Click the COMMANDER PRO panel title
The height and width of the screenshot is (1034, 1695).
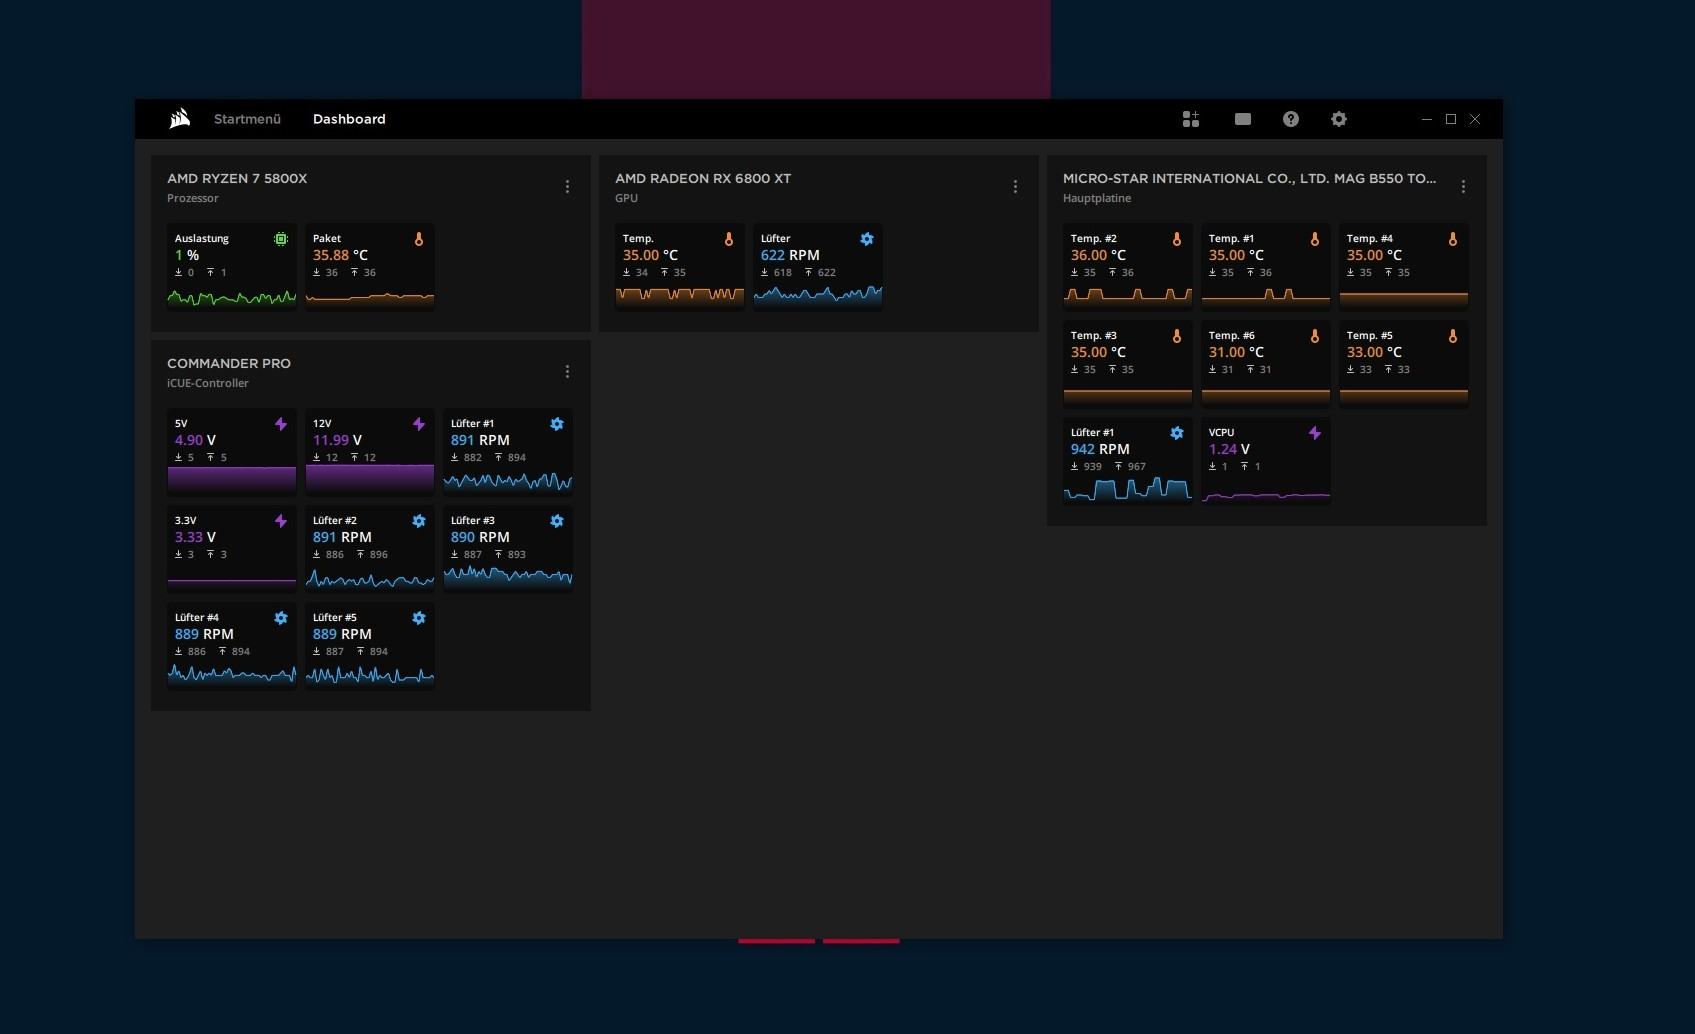click(229, 363)
